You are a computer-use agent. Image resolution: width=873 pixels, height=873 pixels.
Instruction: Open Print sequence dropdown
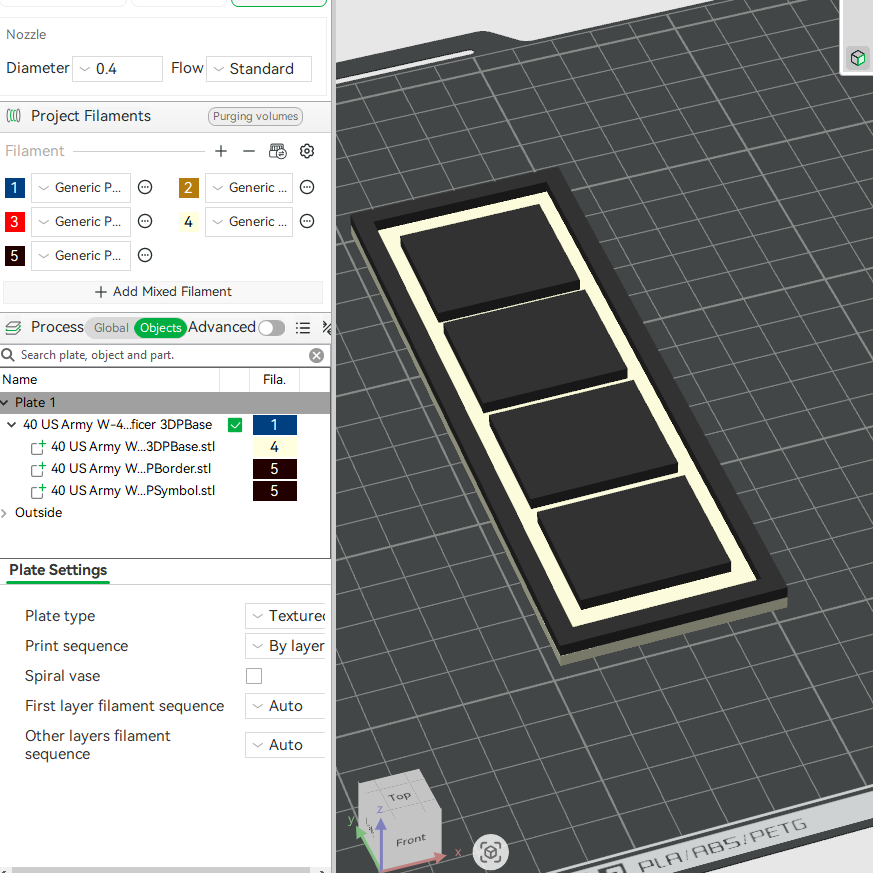tap(286, 646)
